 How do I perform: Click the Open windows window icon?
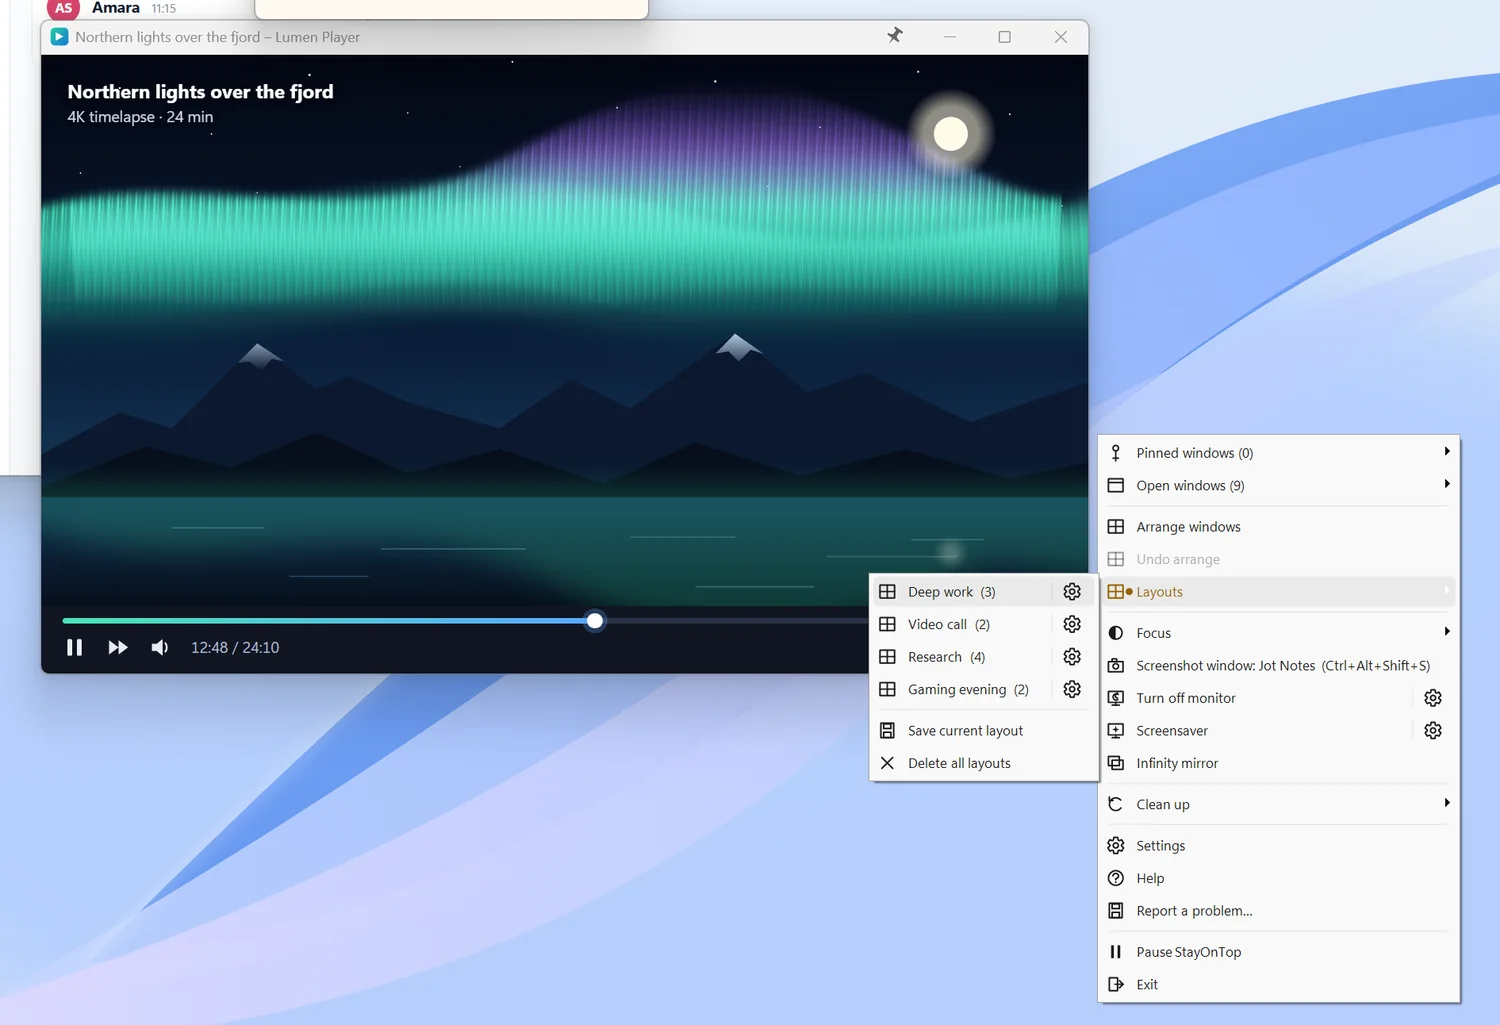(x=1116, y=485)
